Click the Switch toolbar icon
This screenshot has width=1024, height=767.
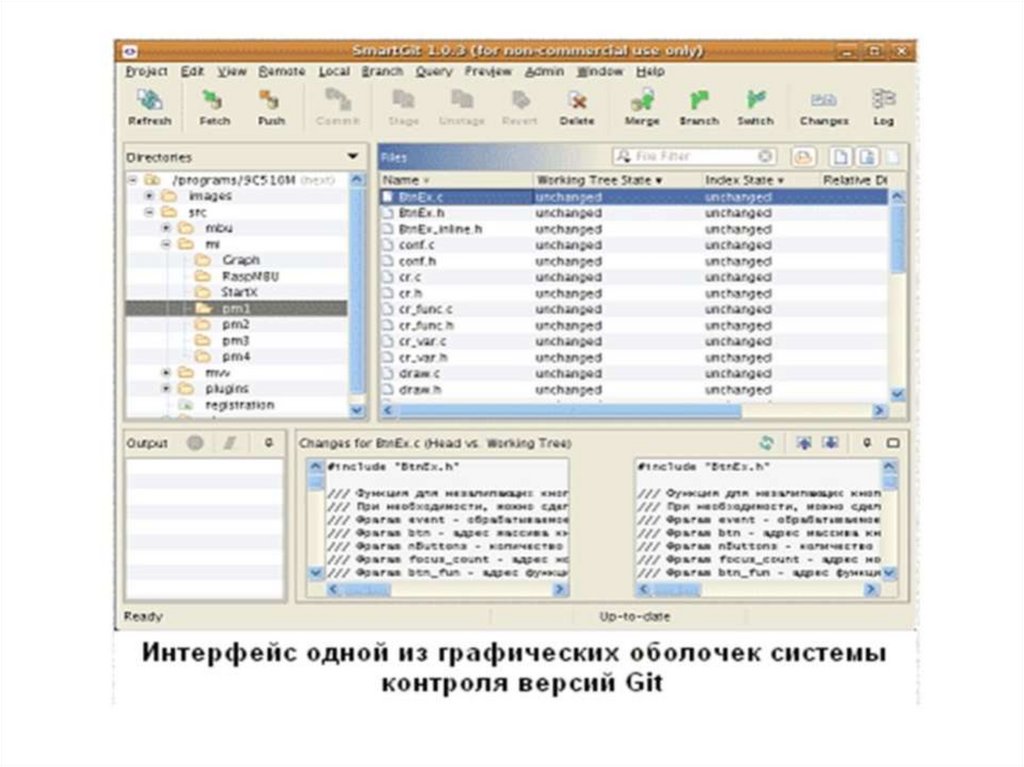pos(756,107)
